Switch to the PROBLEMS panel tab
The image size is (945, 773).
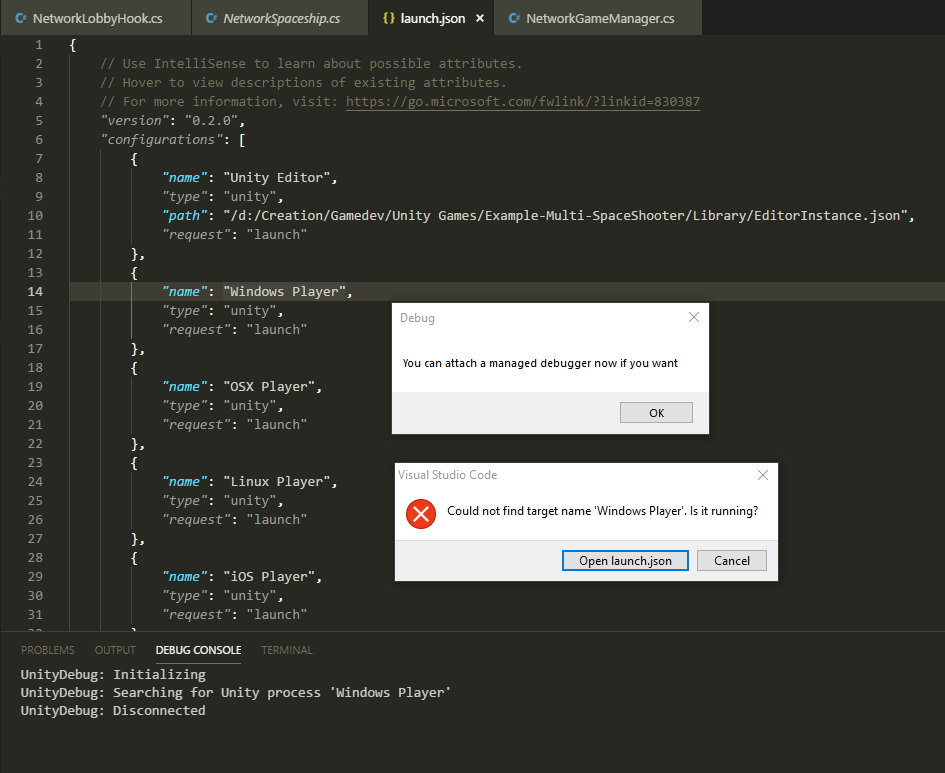(x=47, y=649)
